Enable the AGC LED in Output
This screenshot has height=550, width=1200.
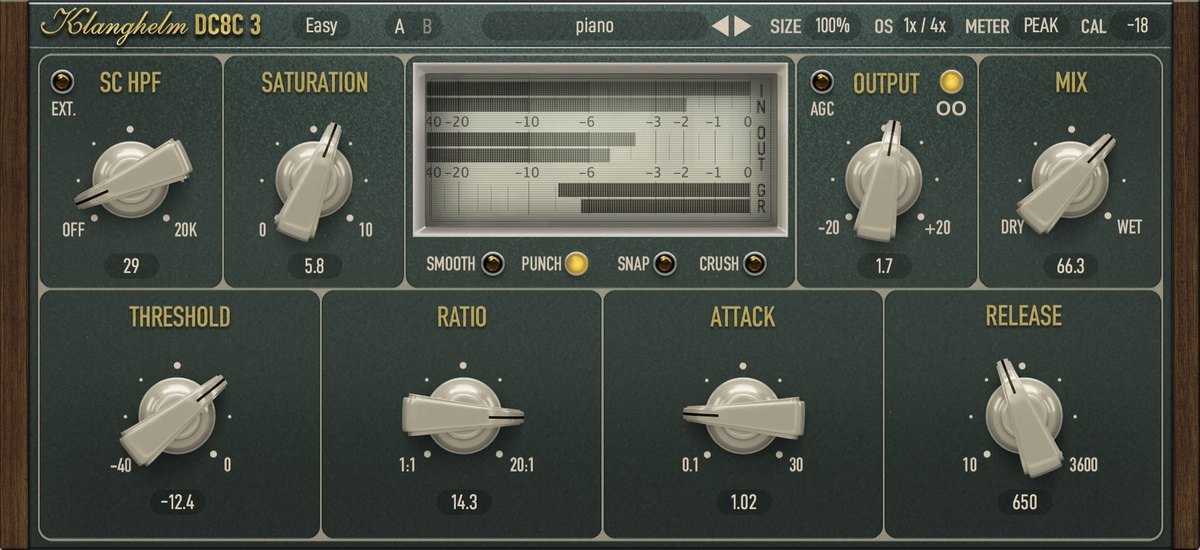point(822,81)
